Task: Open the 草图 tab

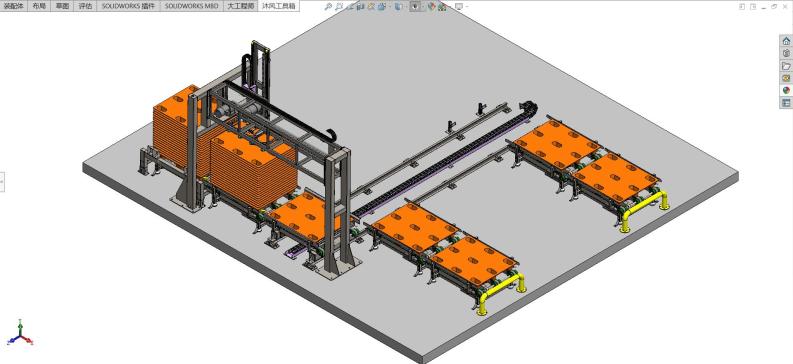Action: click(62, 6)
